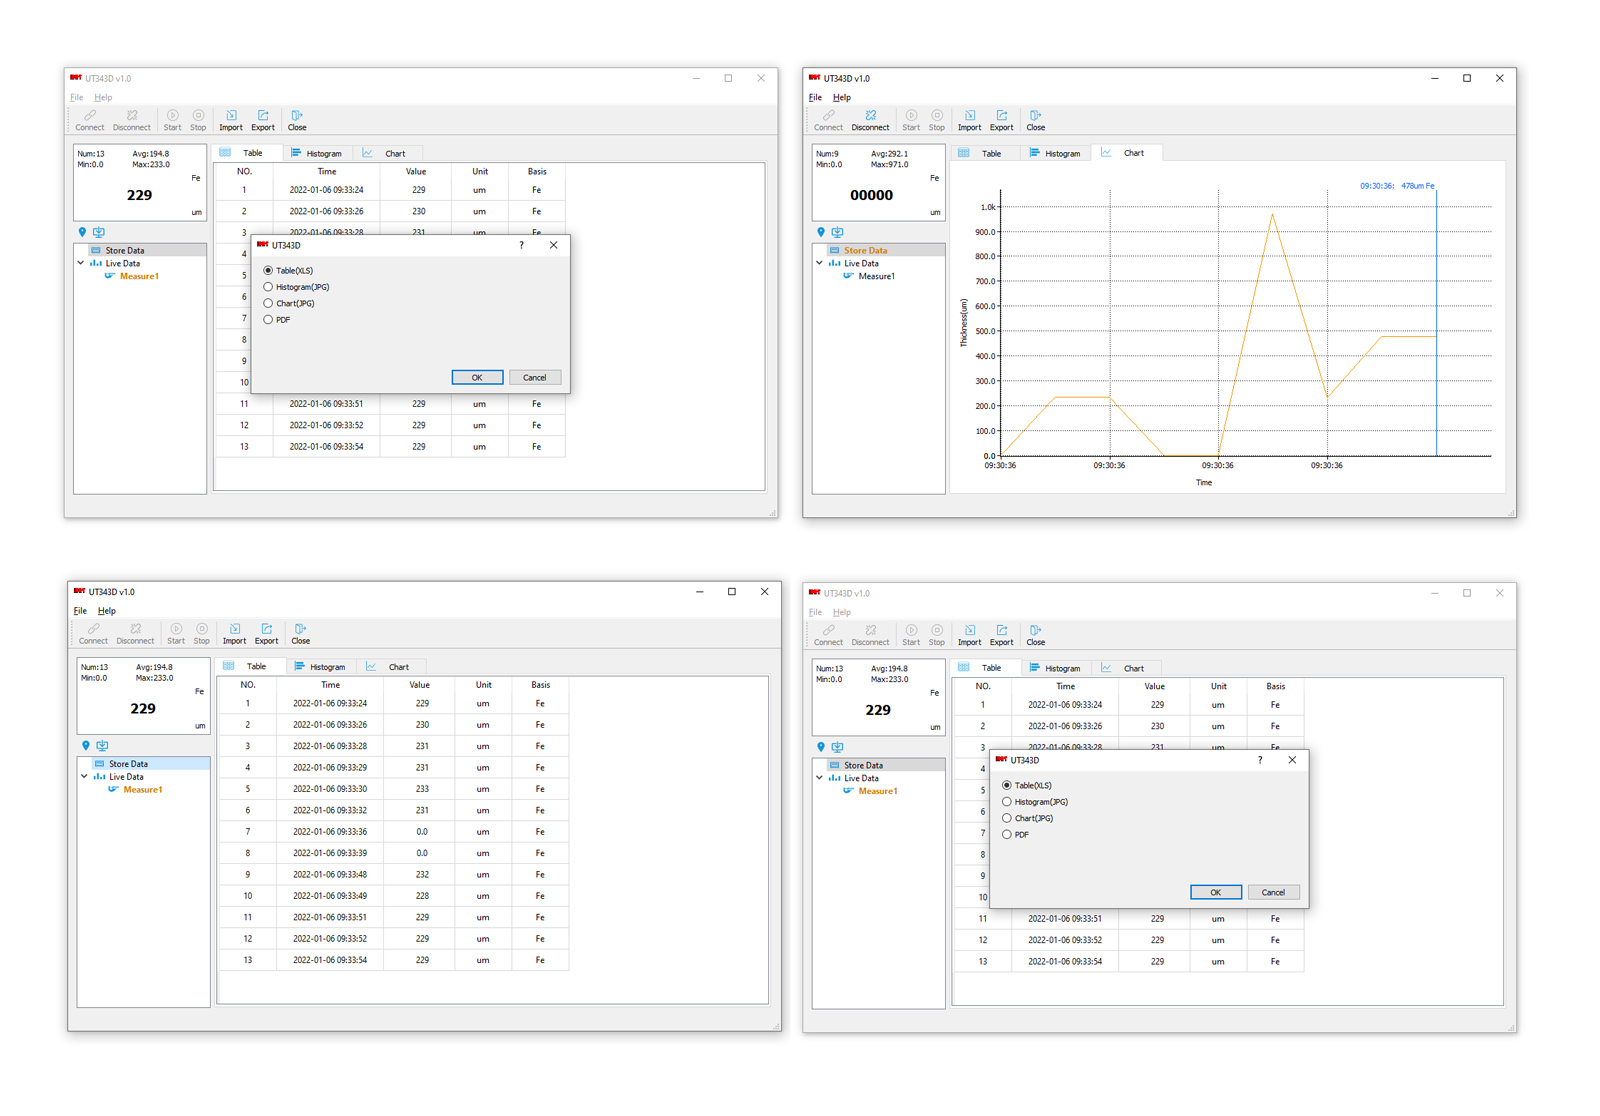Screen dimensions: 1600x1116
Task: Click Disconnect in the line chart window's toolbar
Action: tap(870, 120)
